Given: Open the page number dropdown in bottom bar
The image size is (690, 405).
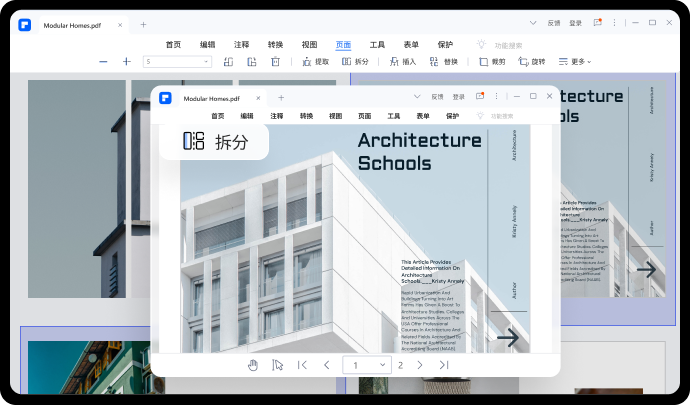Looking at the screenshot, I should 366,365.
